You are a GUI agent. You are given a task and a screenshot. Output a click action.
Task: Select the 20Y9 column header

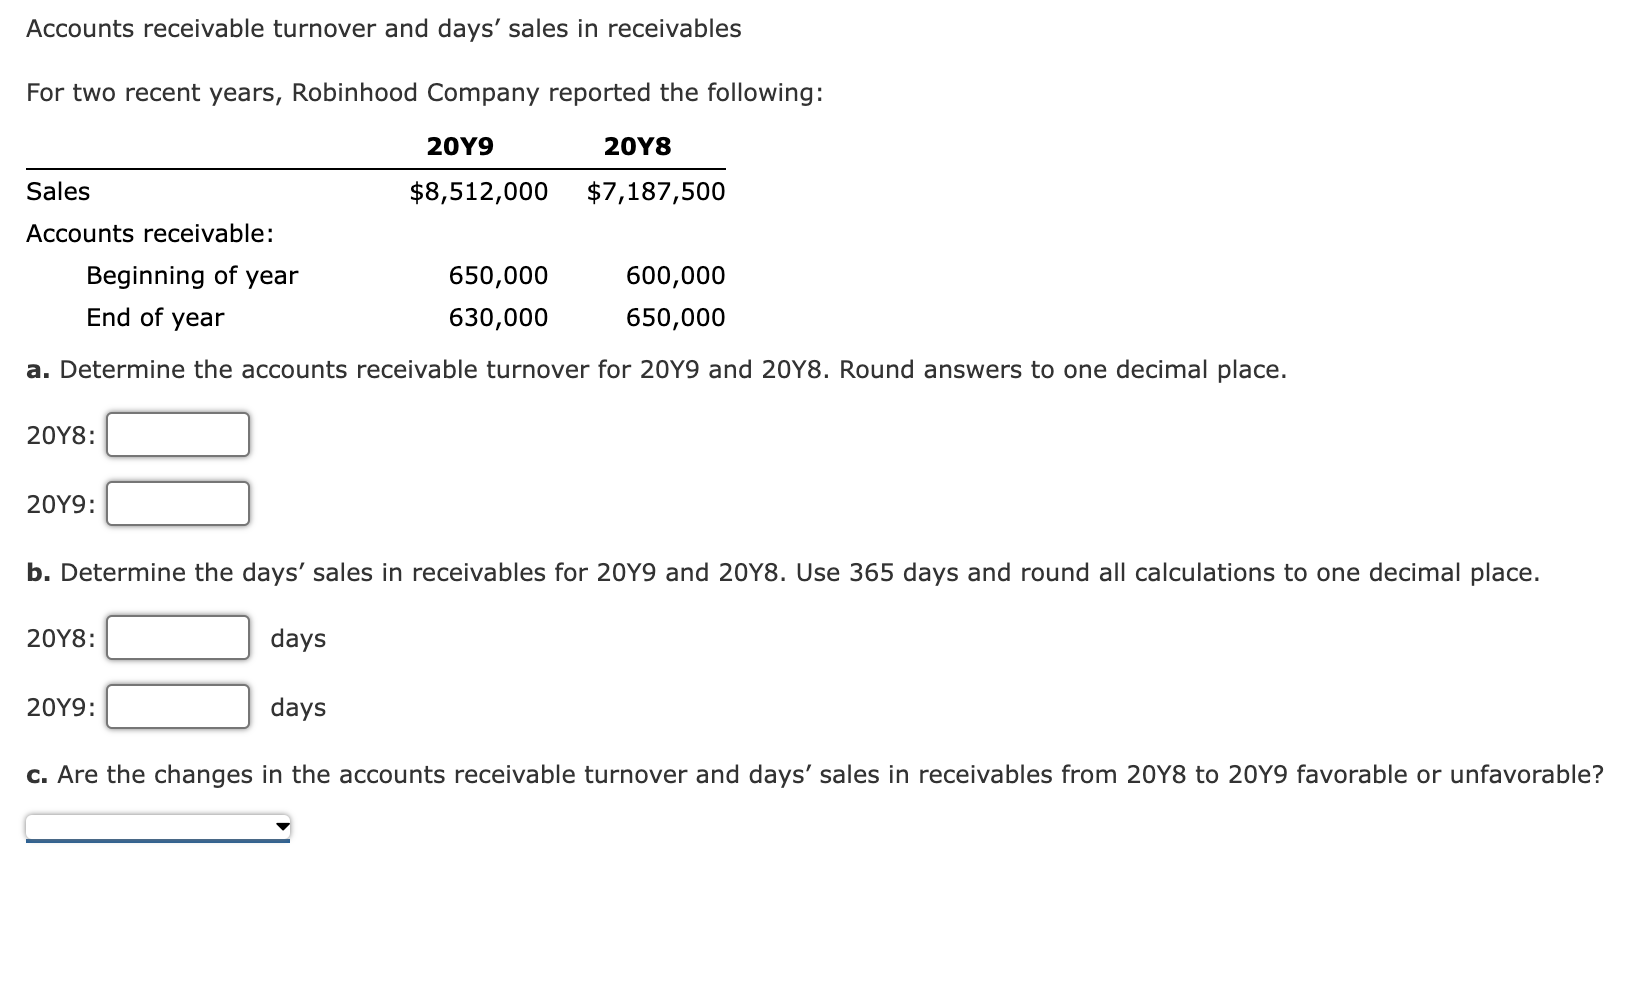[462, 145]
